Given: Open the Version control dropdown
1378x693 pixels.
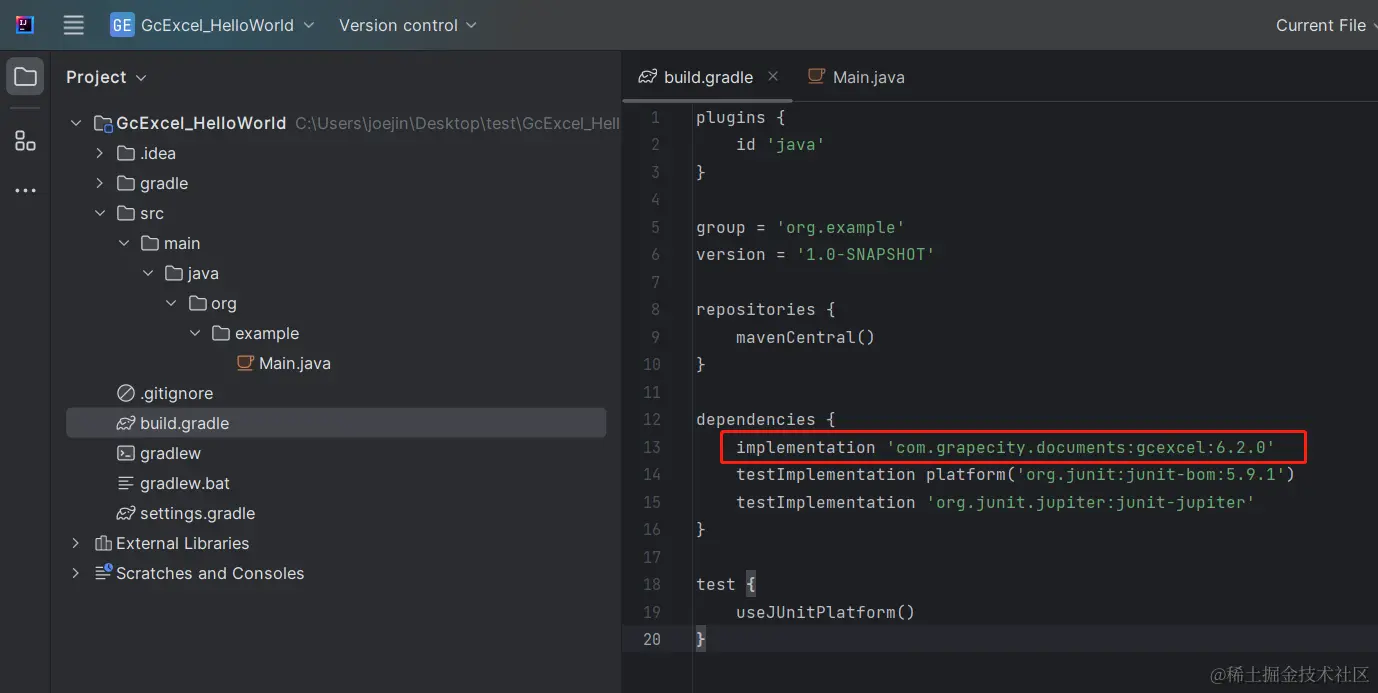Looking at the screenshot, I should [408, 25].
